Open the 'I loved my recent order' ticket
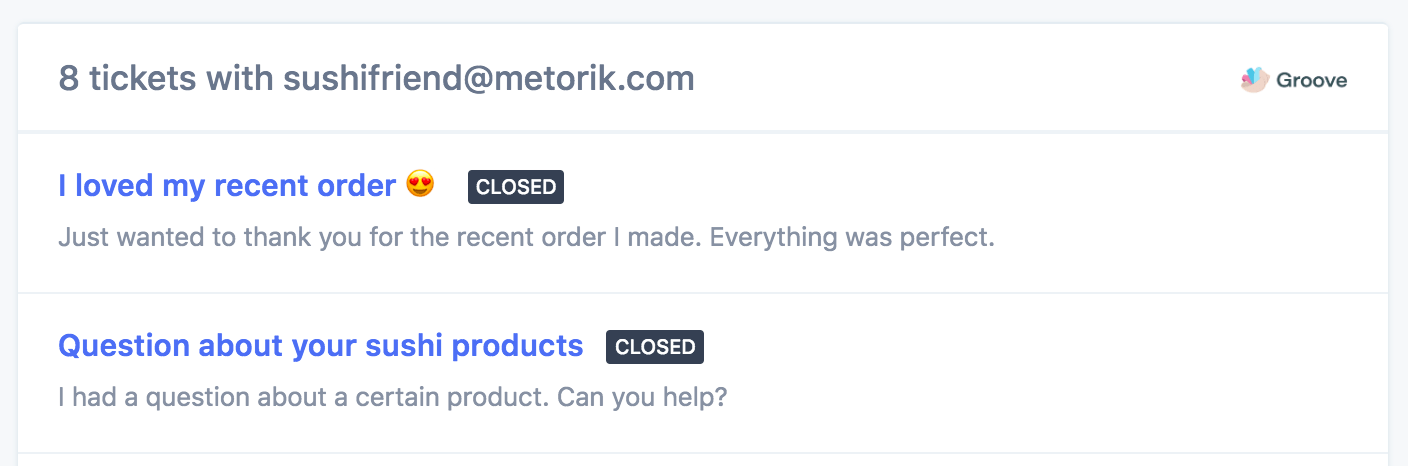Image resolution: width=1408 pixels, height=466 pixels. coord(227,186)
